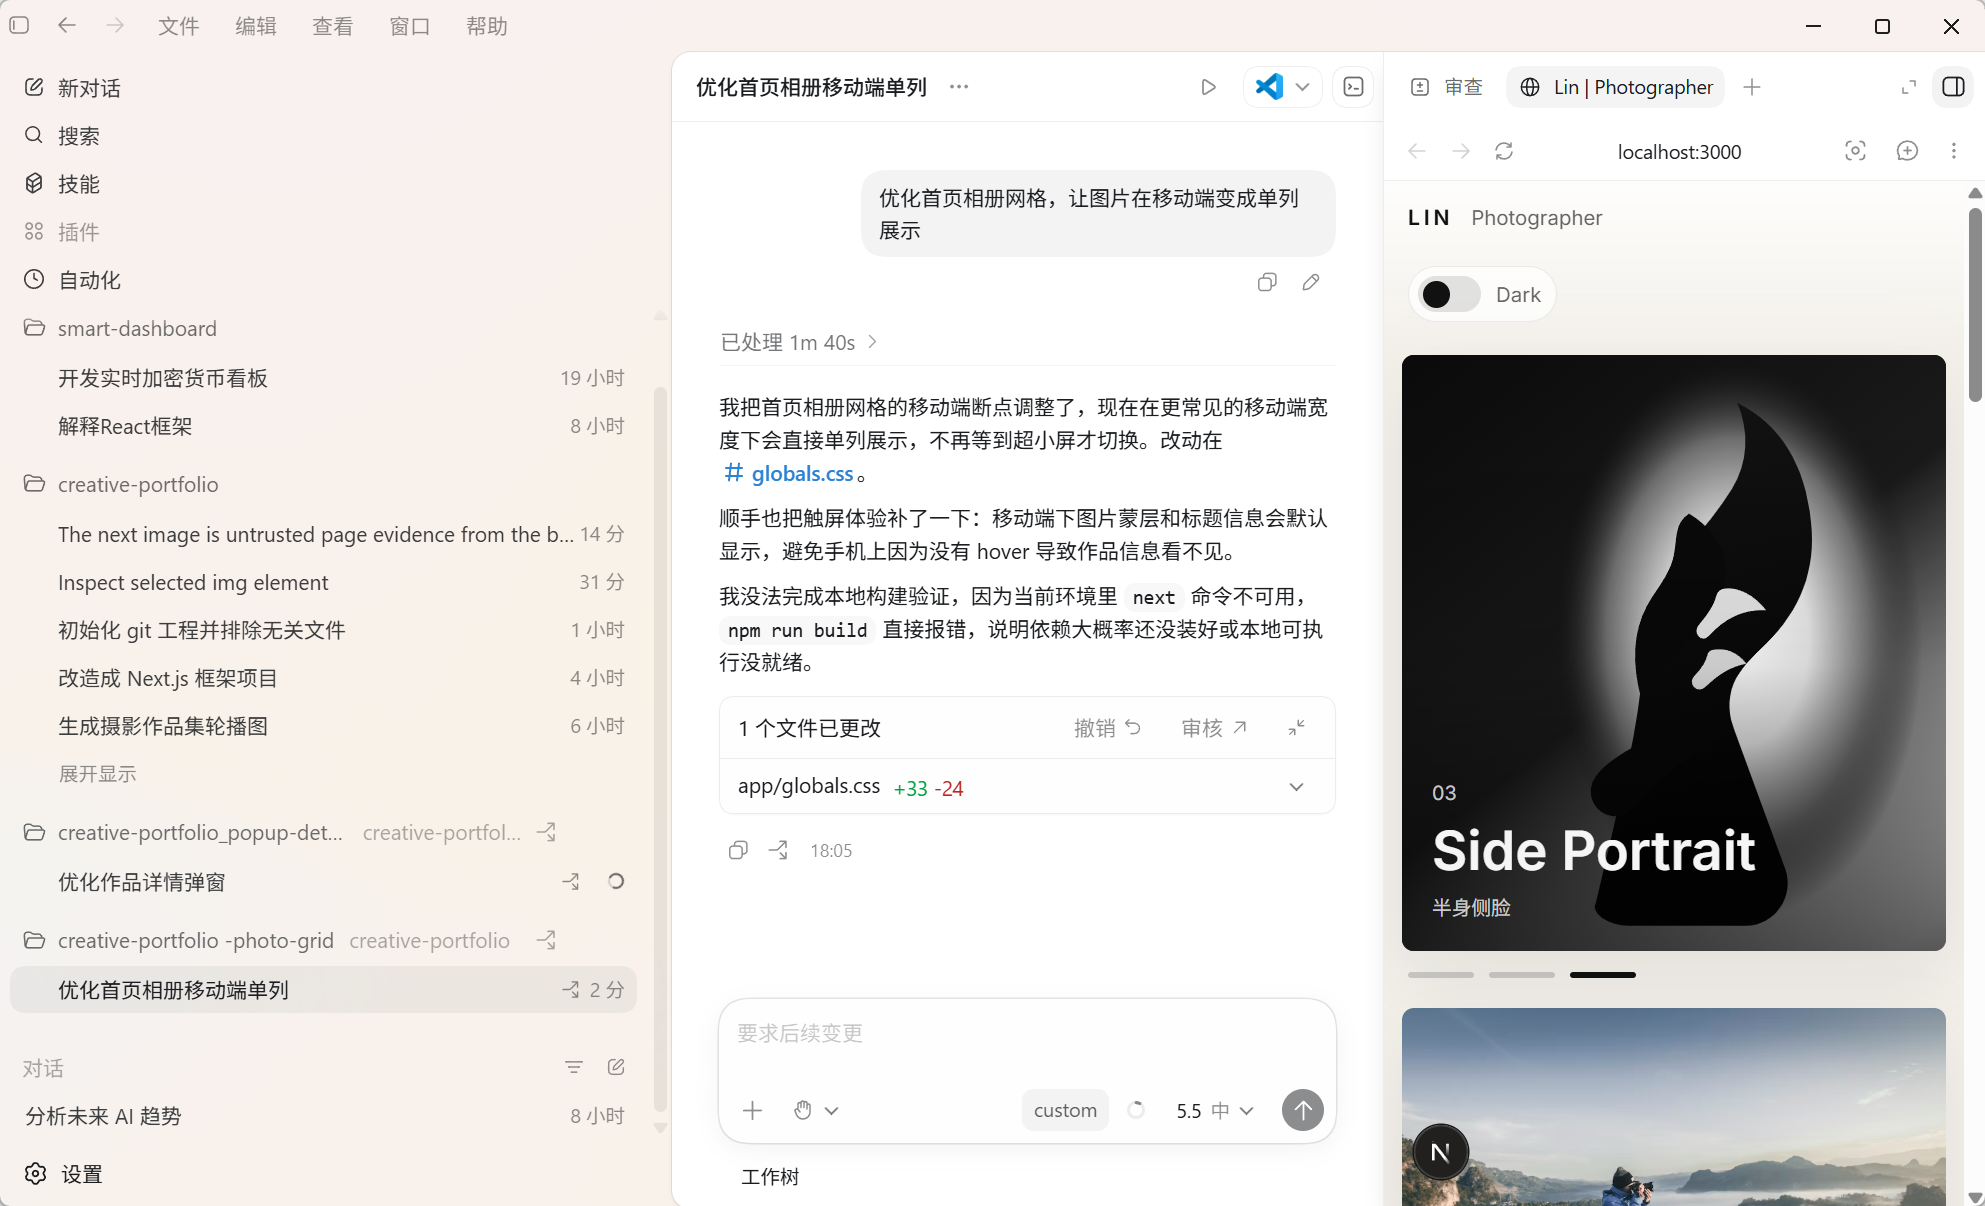Open the globals.css file link
This screenshot has width=1985, height=1206.
click(x=790, y=473)
